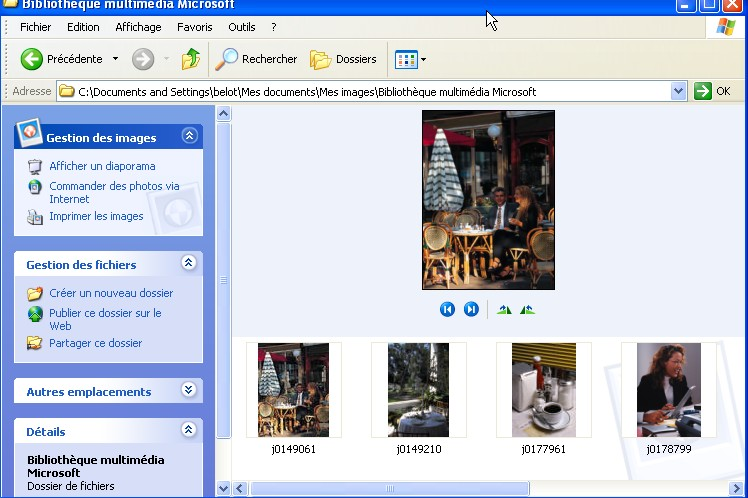Screen dimensions: 748x498
Task: Click the grey forward arrow button
Action: click(x=143, y=59)
